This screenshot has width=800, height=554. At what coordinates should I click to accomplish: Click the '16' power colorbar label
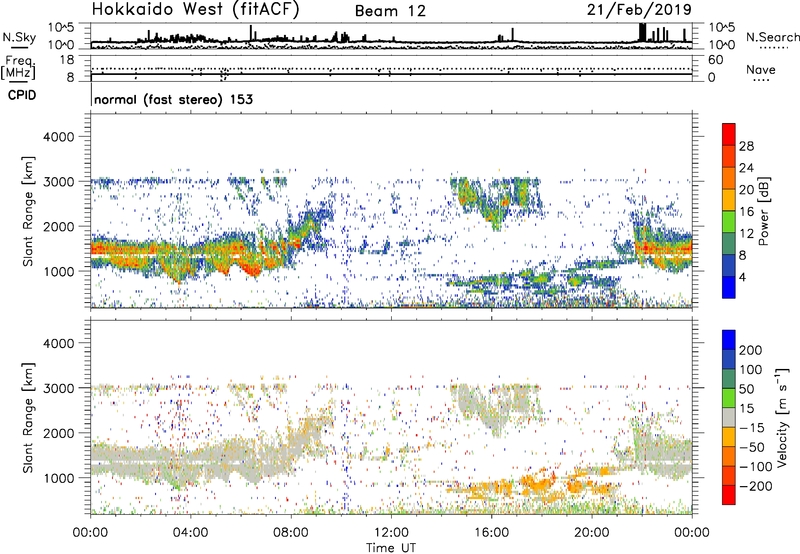click(x=746, y=212)
